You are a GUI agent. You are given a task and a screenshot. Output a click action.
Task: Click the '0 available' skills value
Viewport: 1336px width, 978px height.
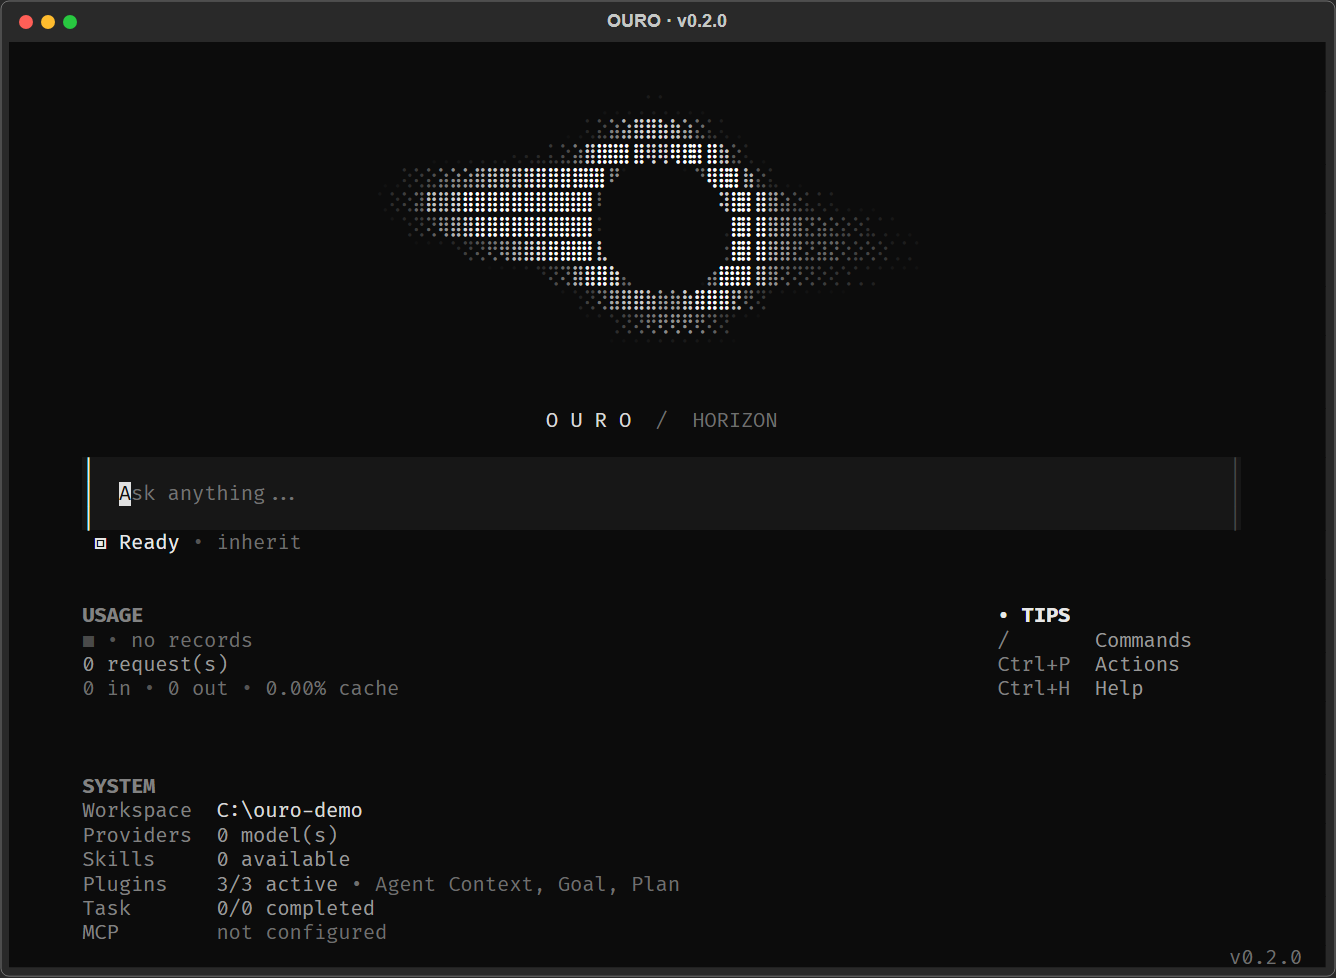tap(284, 859)
